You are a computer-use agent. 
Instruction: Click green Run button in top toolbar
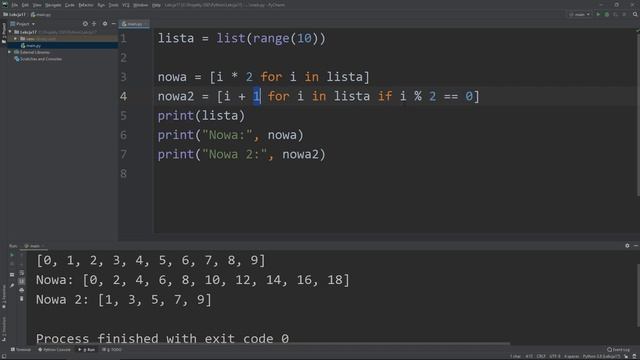598,15
